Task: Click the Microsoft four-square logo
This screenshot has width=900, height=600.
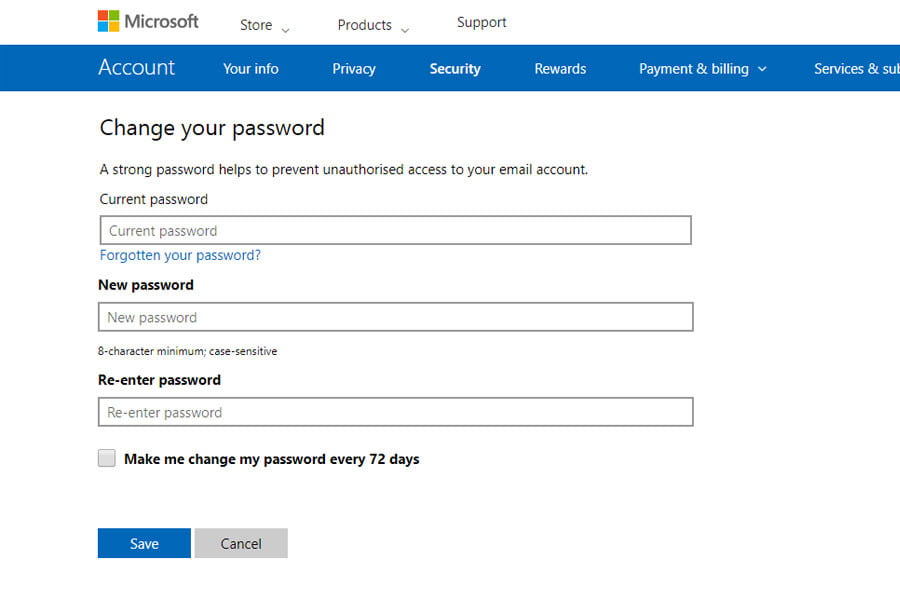Action: pyautogui.click(x=108, y=21)
